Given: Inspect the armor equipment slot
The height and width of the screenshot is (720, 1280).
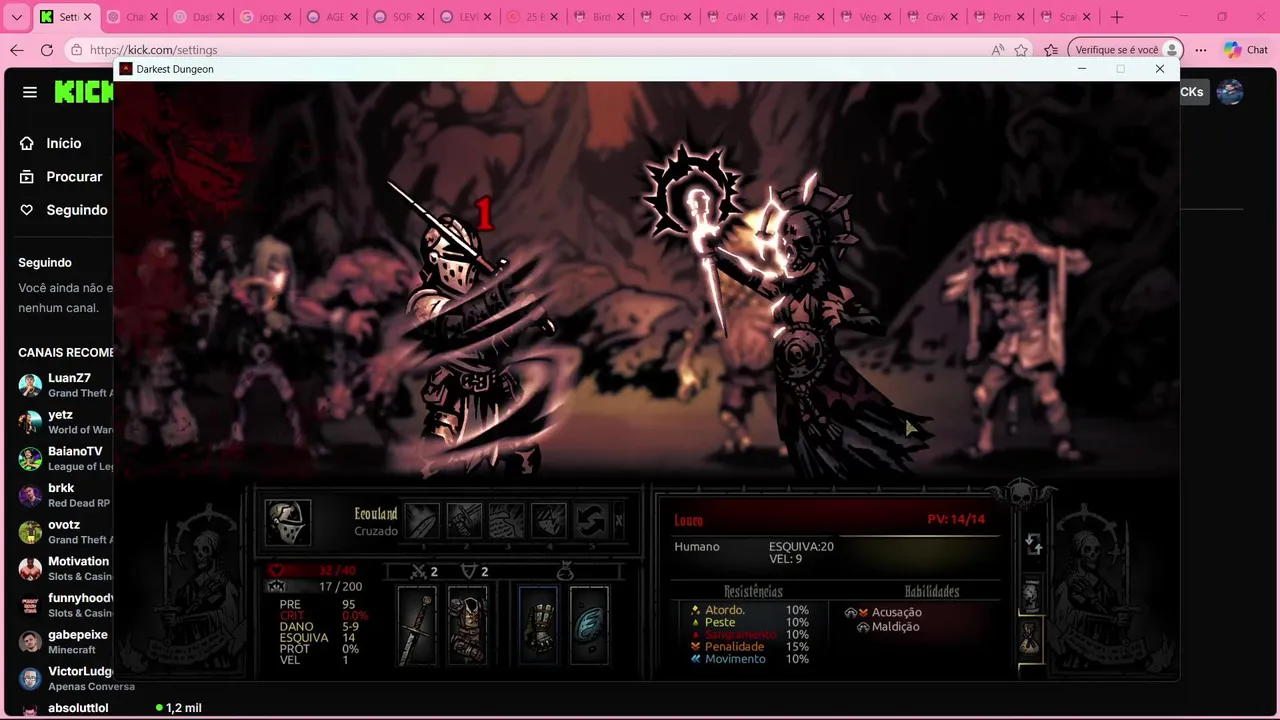Looking at the screenshot, I should pos(467,626).
